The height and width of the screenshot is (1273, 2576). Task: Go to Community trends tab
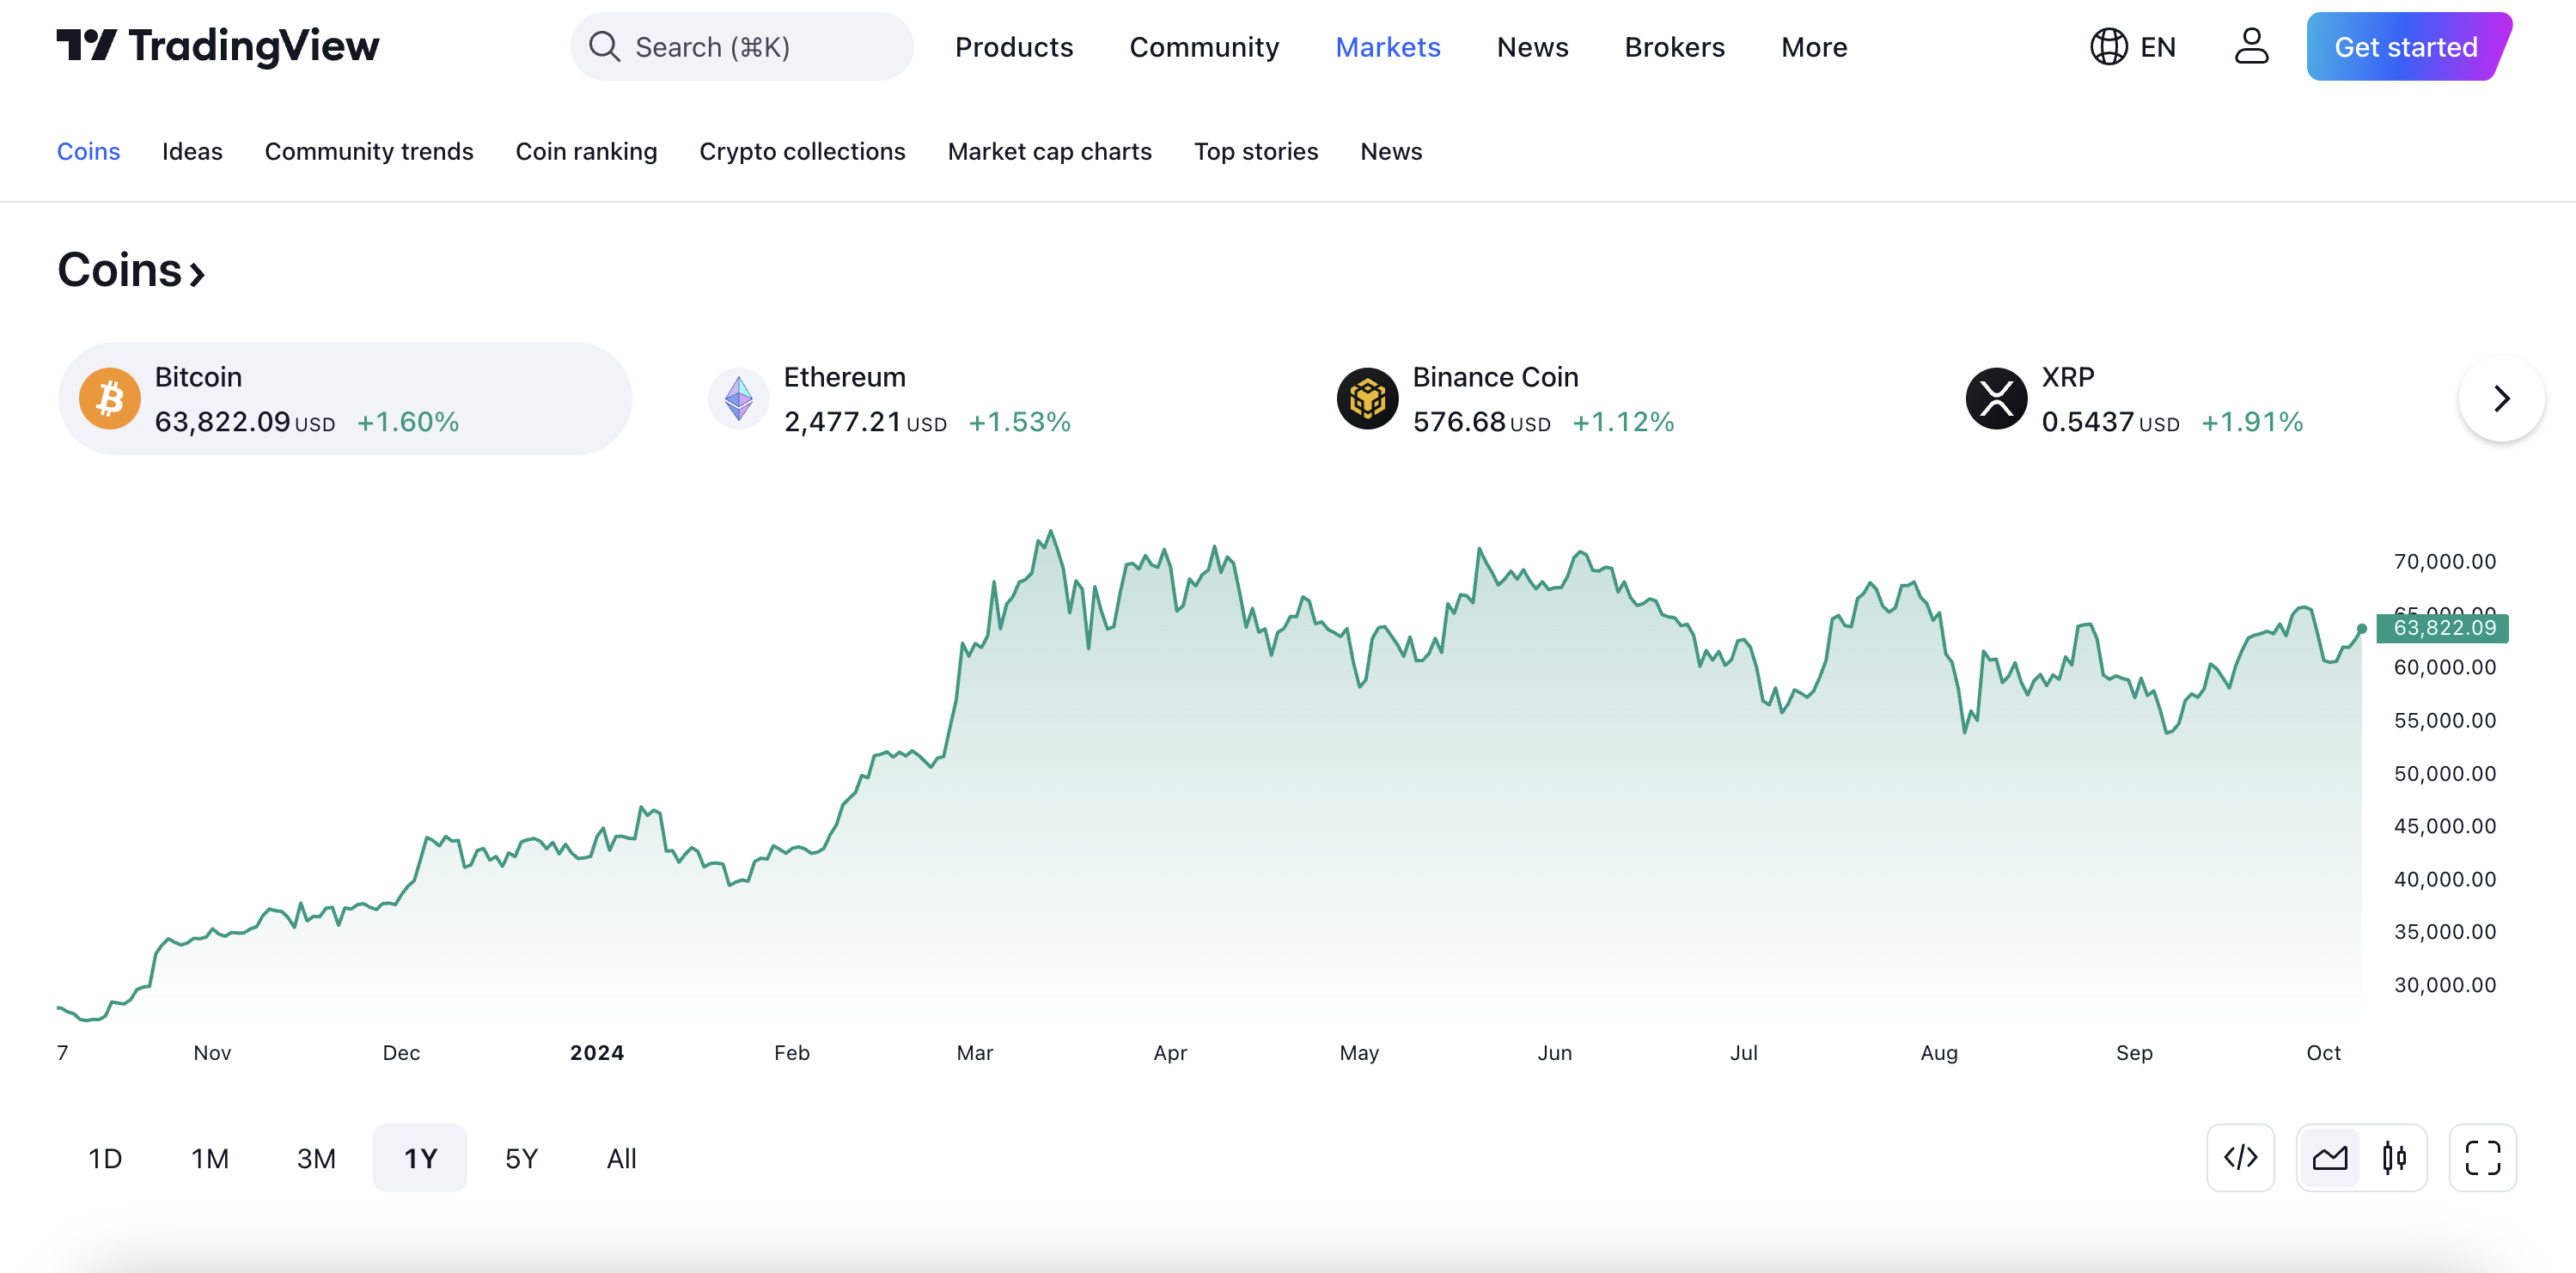click(x=369, y=151)
